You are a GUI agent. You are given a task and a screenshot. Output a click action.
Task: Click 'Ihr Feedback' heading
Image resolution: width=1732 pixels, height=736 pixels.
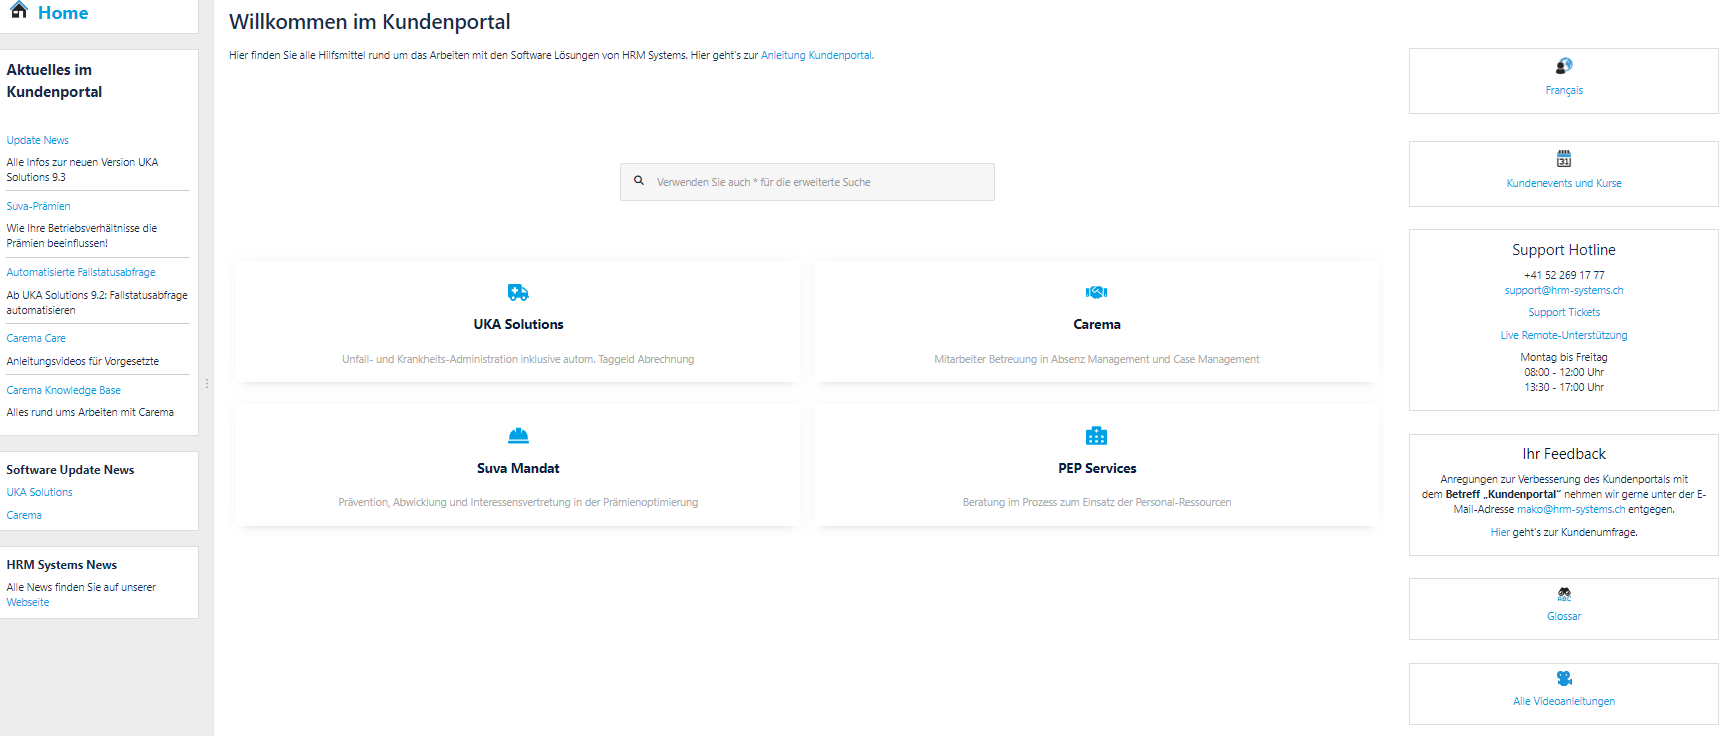(1564, 454)
